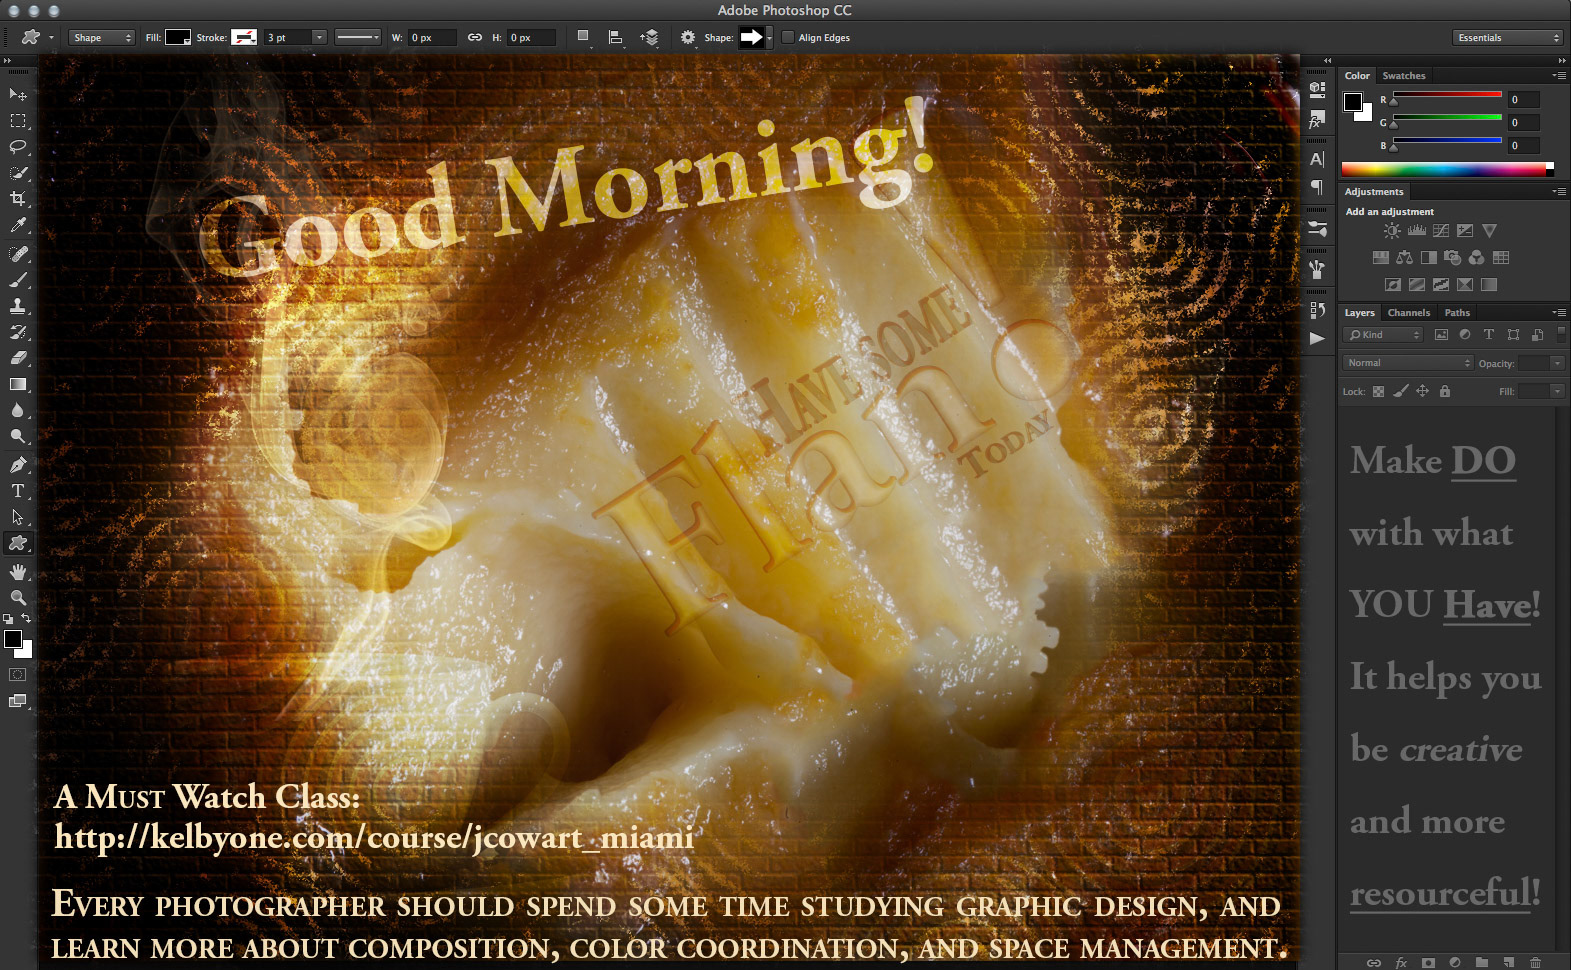Toggle shape layer filter in Layers panel

coord(1513,335)
